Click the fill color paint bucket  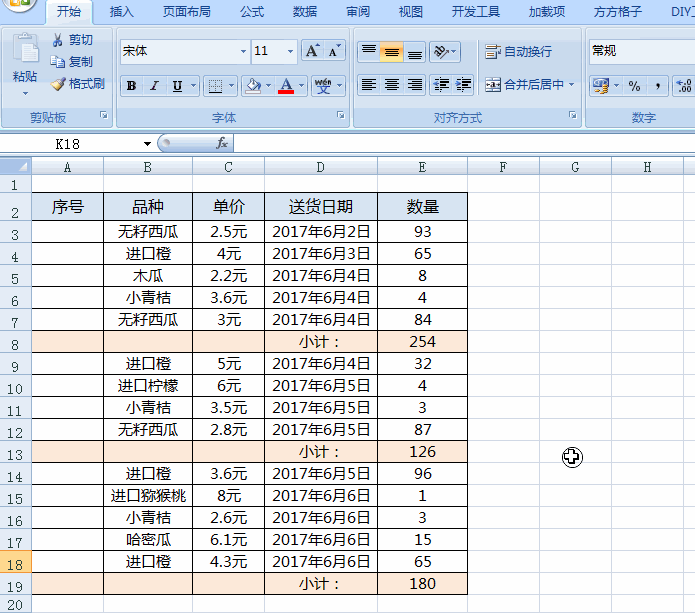click(x=254, y=86)
